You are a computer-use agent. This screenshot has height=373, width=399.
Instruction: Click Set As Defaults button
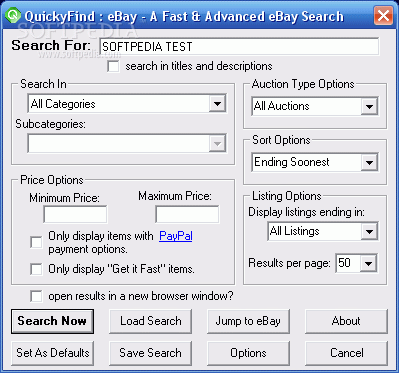52,353
